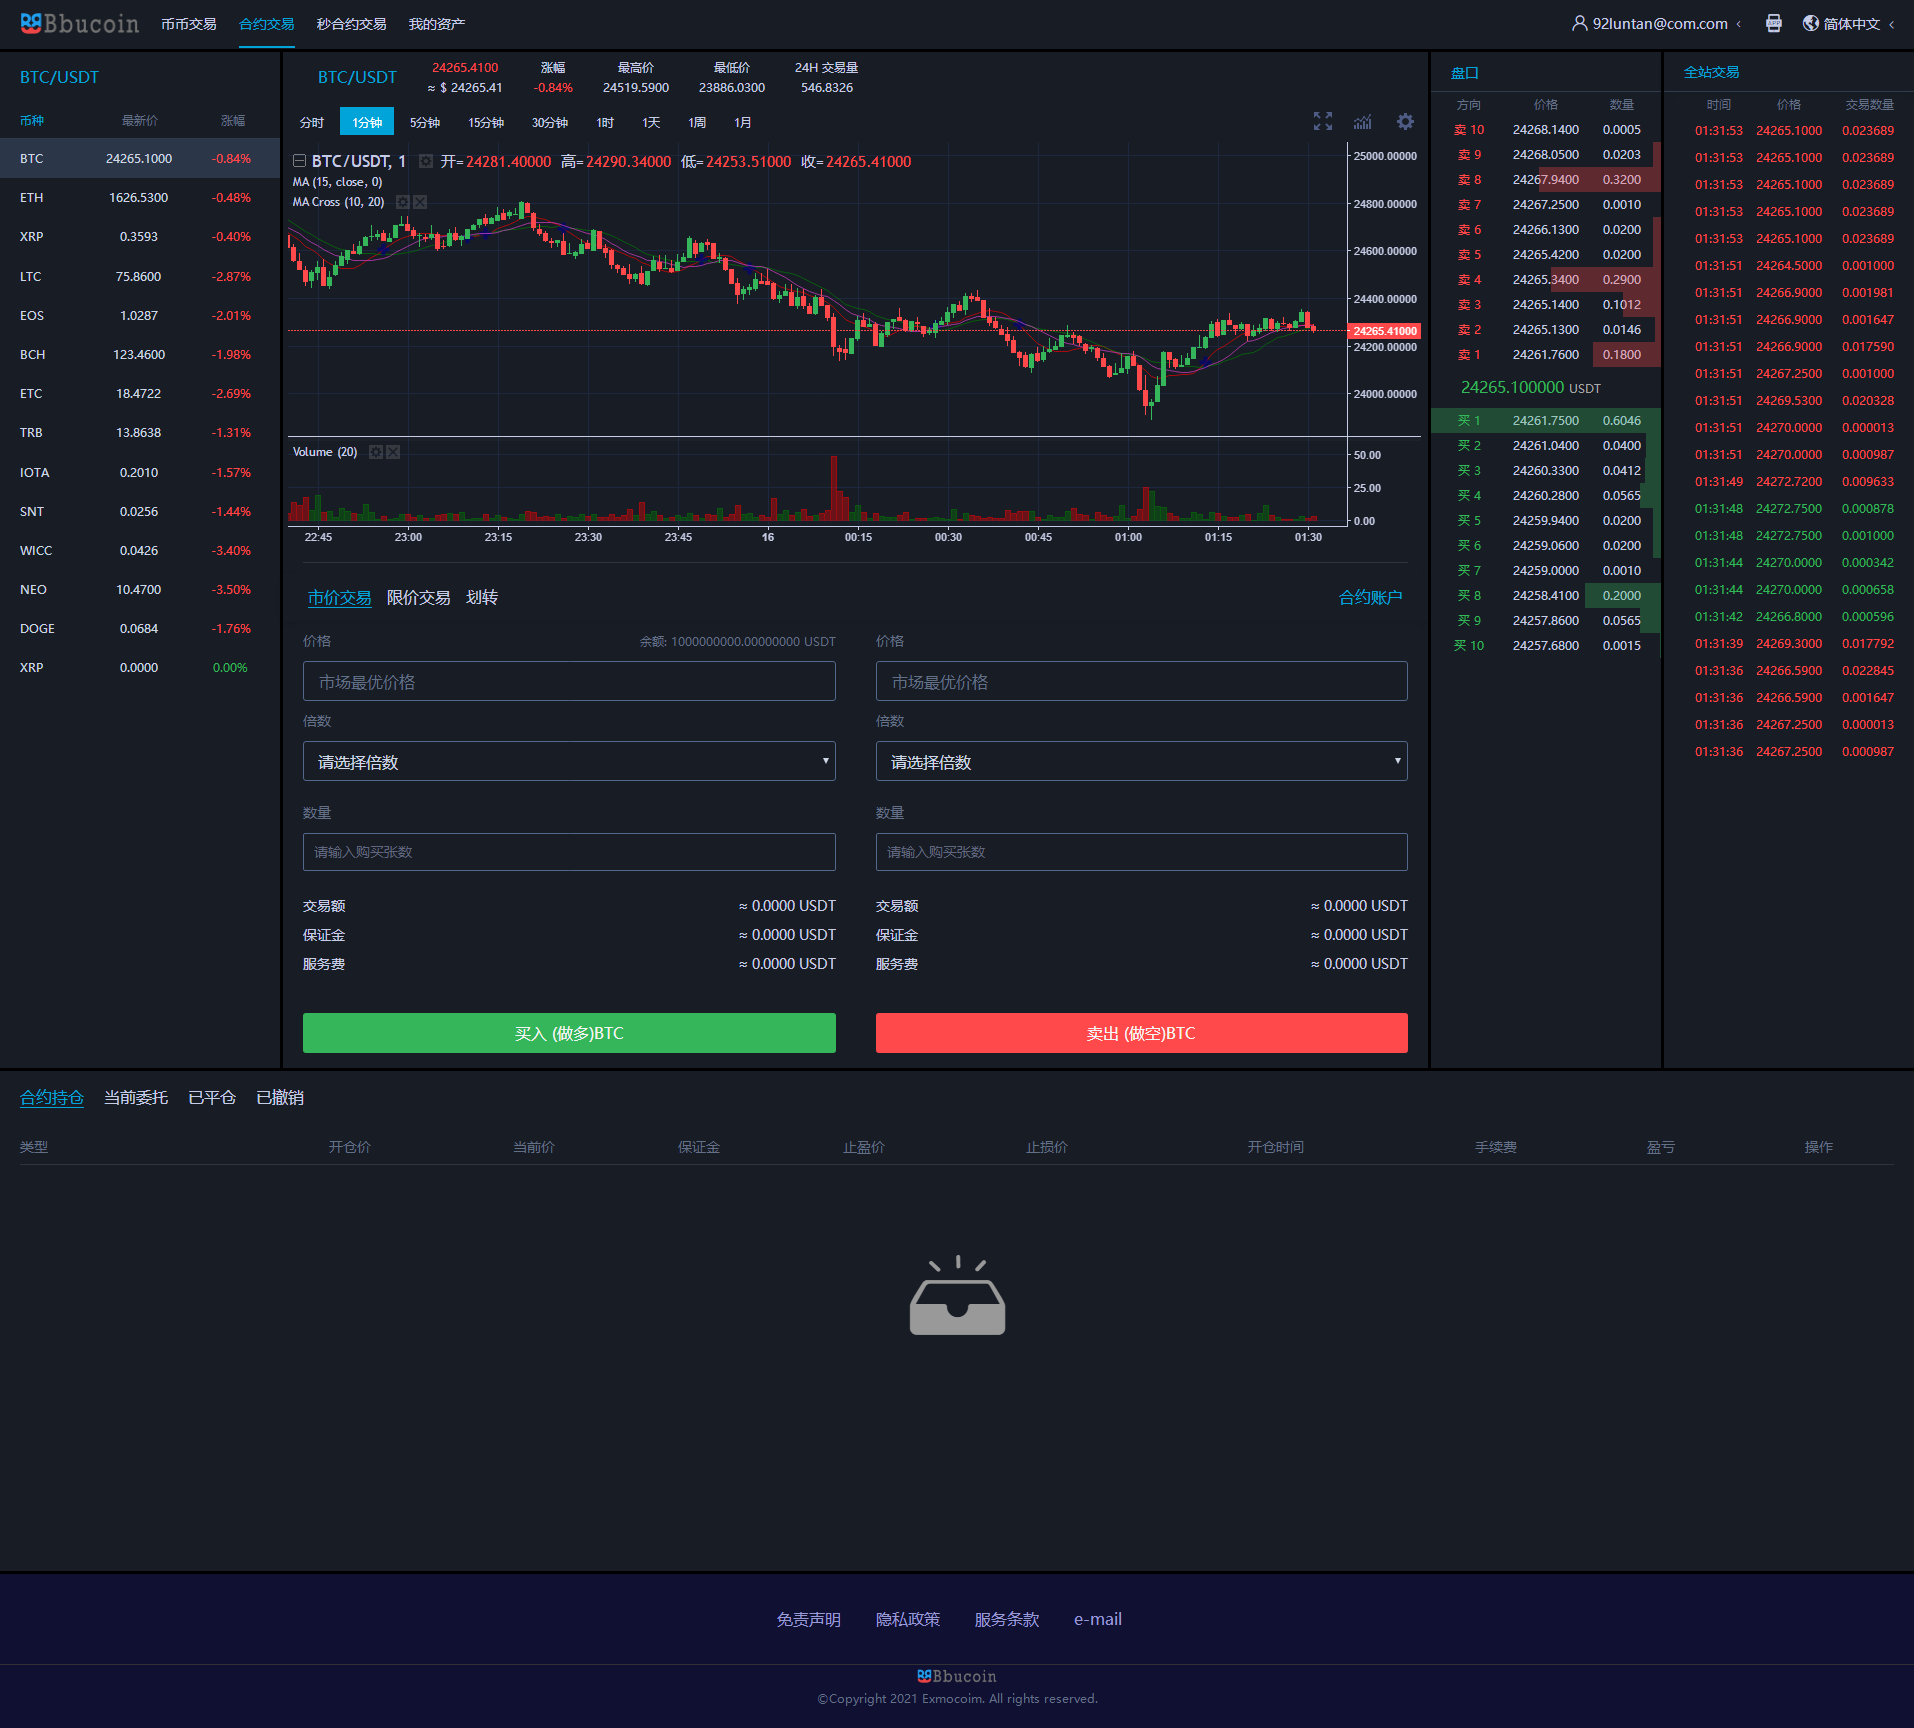1914x1728 pixels.
Task: Open 我的资产 page
Action: pyautogui.click(x=437, y=24)
